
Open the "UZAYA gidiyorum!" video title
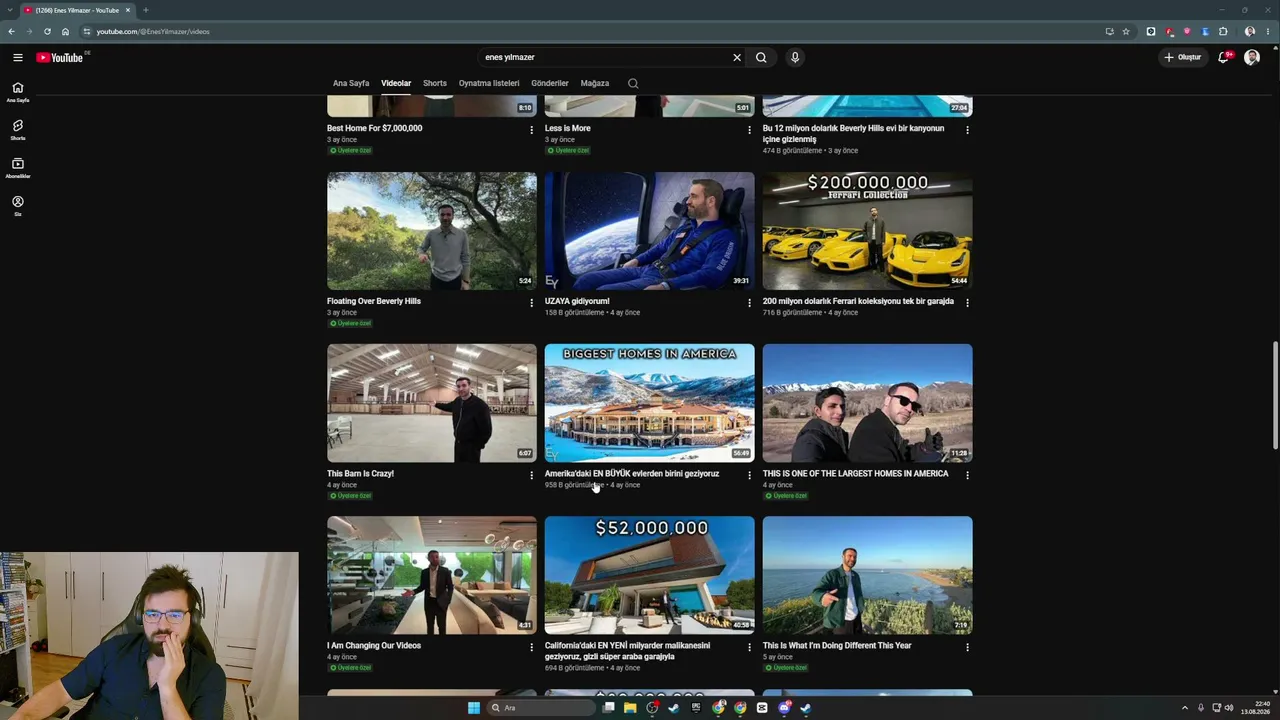(x=577, y=301)
